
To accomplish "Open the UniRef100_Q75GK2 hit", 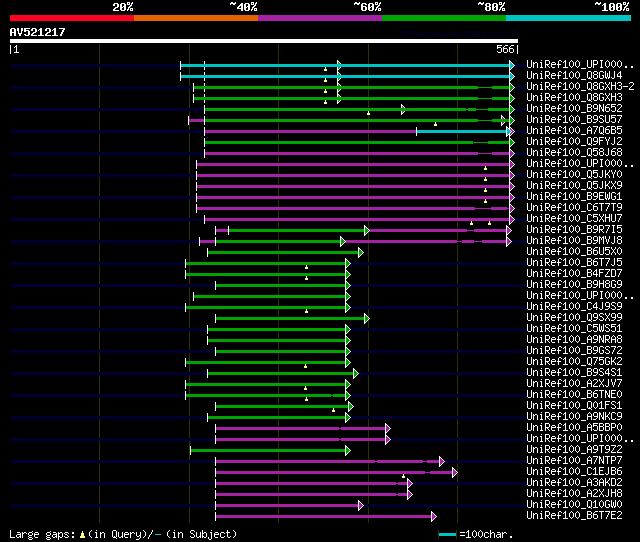I will pyautogui.click(x=574, y=362).
